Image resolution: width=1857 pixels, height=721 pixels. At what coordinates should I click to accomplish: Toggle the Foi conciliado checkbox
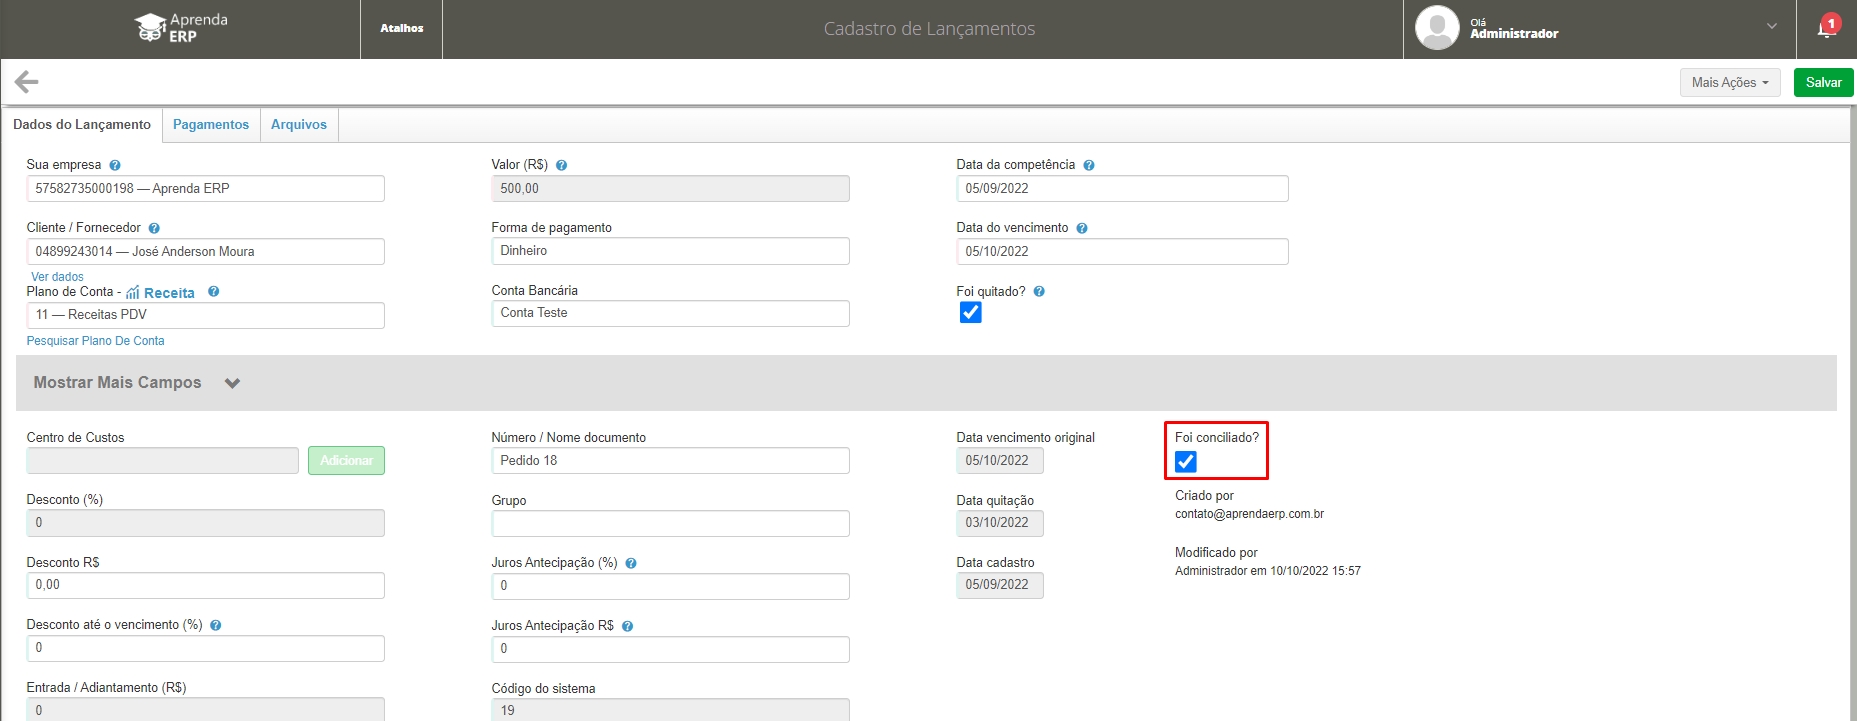[x=1186, y=461]
